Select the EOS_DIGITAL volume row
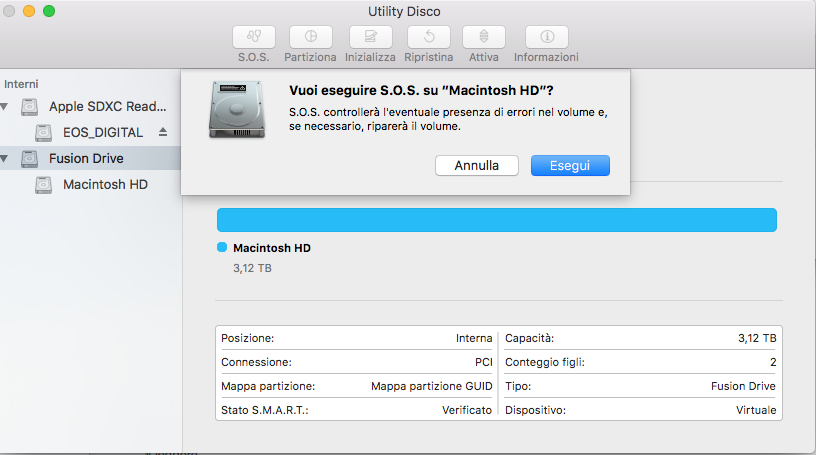 coord(91,133)
